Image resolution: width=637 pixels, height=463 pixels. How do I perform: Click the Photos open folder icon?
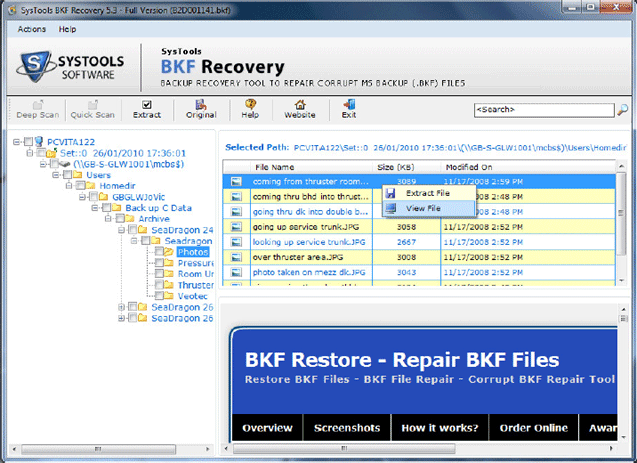[169, 252]
